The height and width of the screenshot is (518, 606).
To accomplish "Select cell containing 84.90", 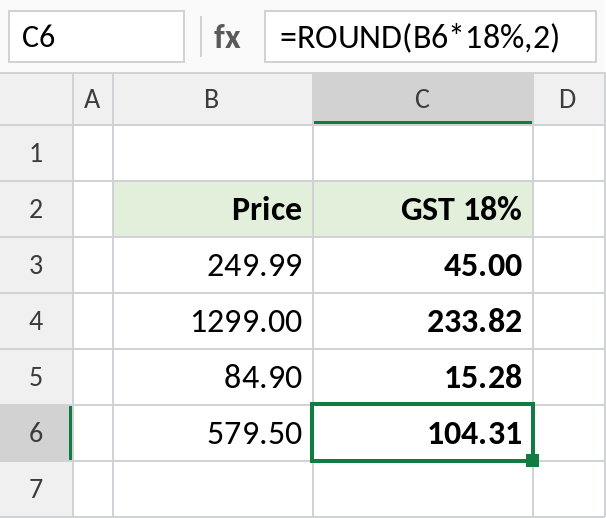I will click(213, 377).
